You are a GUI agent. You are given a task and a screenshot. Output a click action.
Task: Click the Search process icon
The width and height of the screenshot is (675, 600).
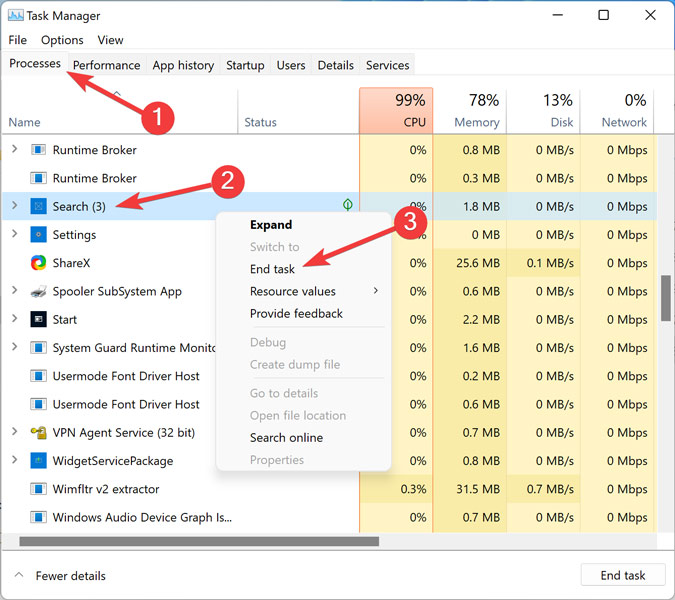(x=38, y=206)
